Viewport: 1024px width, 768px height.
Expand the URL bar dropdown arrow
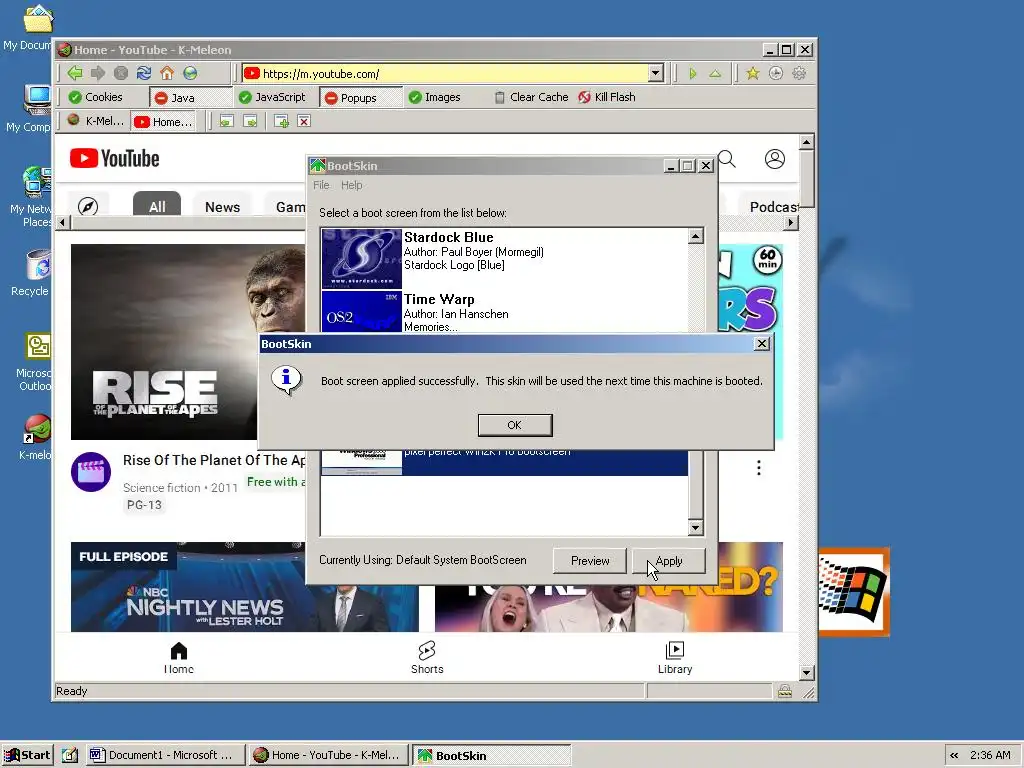tap(656, 73)
